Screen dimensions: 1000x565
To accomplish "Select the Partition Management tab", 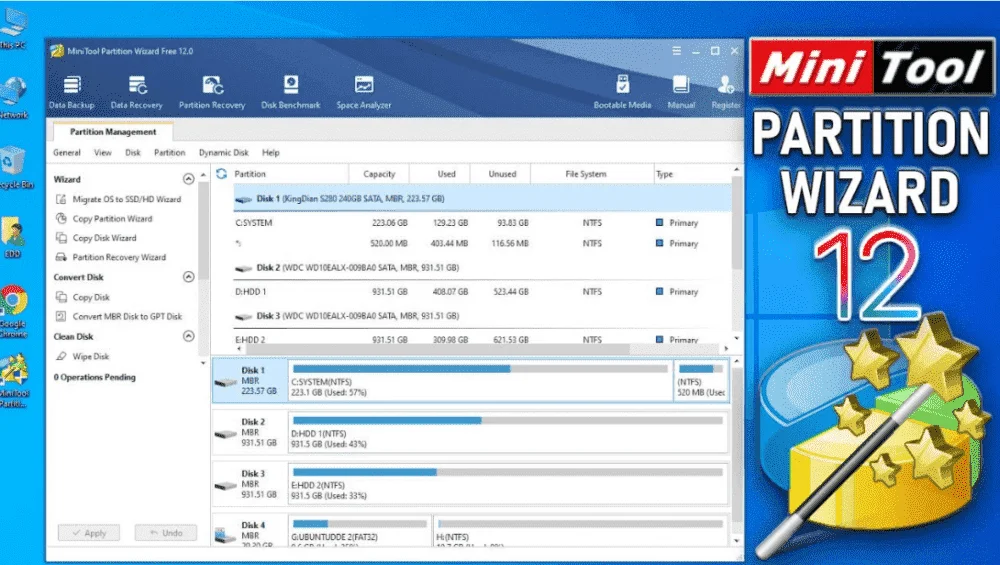I will pyautogui.click(x=113, y=131).
